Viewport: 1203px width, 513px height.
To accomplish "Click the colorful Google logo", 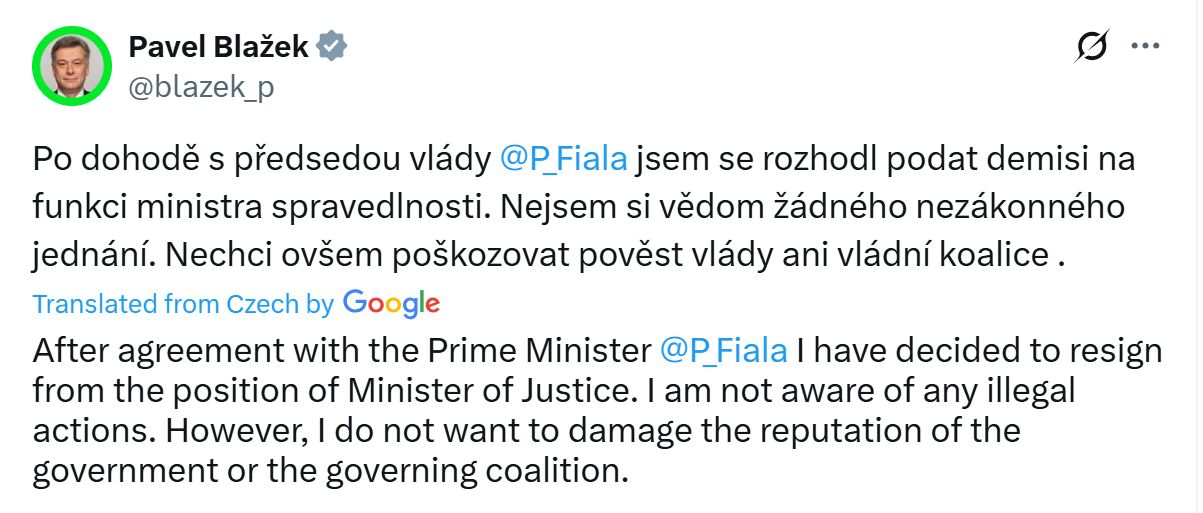I will point(391,303).
